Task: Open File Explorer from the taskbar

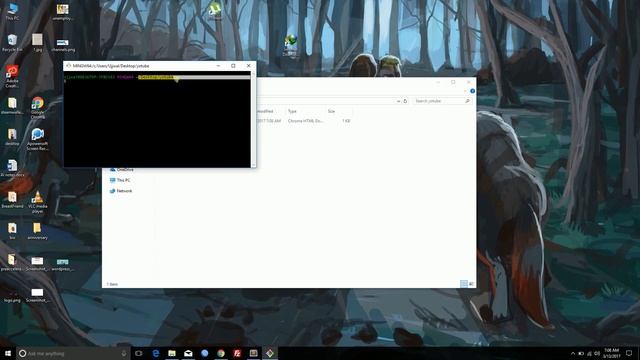Action: (x=172, y=353)
